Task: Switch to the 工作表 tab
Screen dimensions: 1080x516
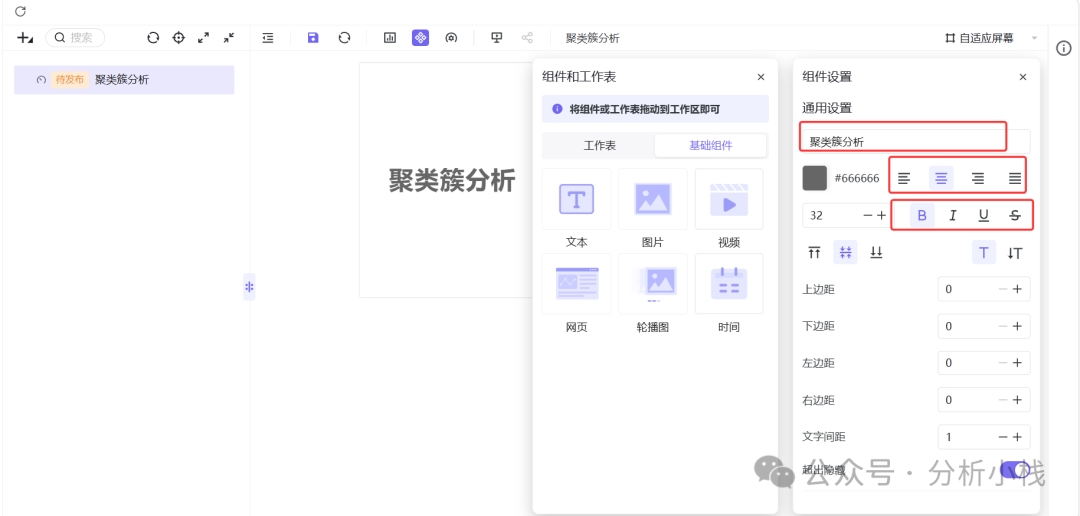Action: pos(599,145)
